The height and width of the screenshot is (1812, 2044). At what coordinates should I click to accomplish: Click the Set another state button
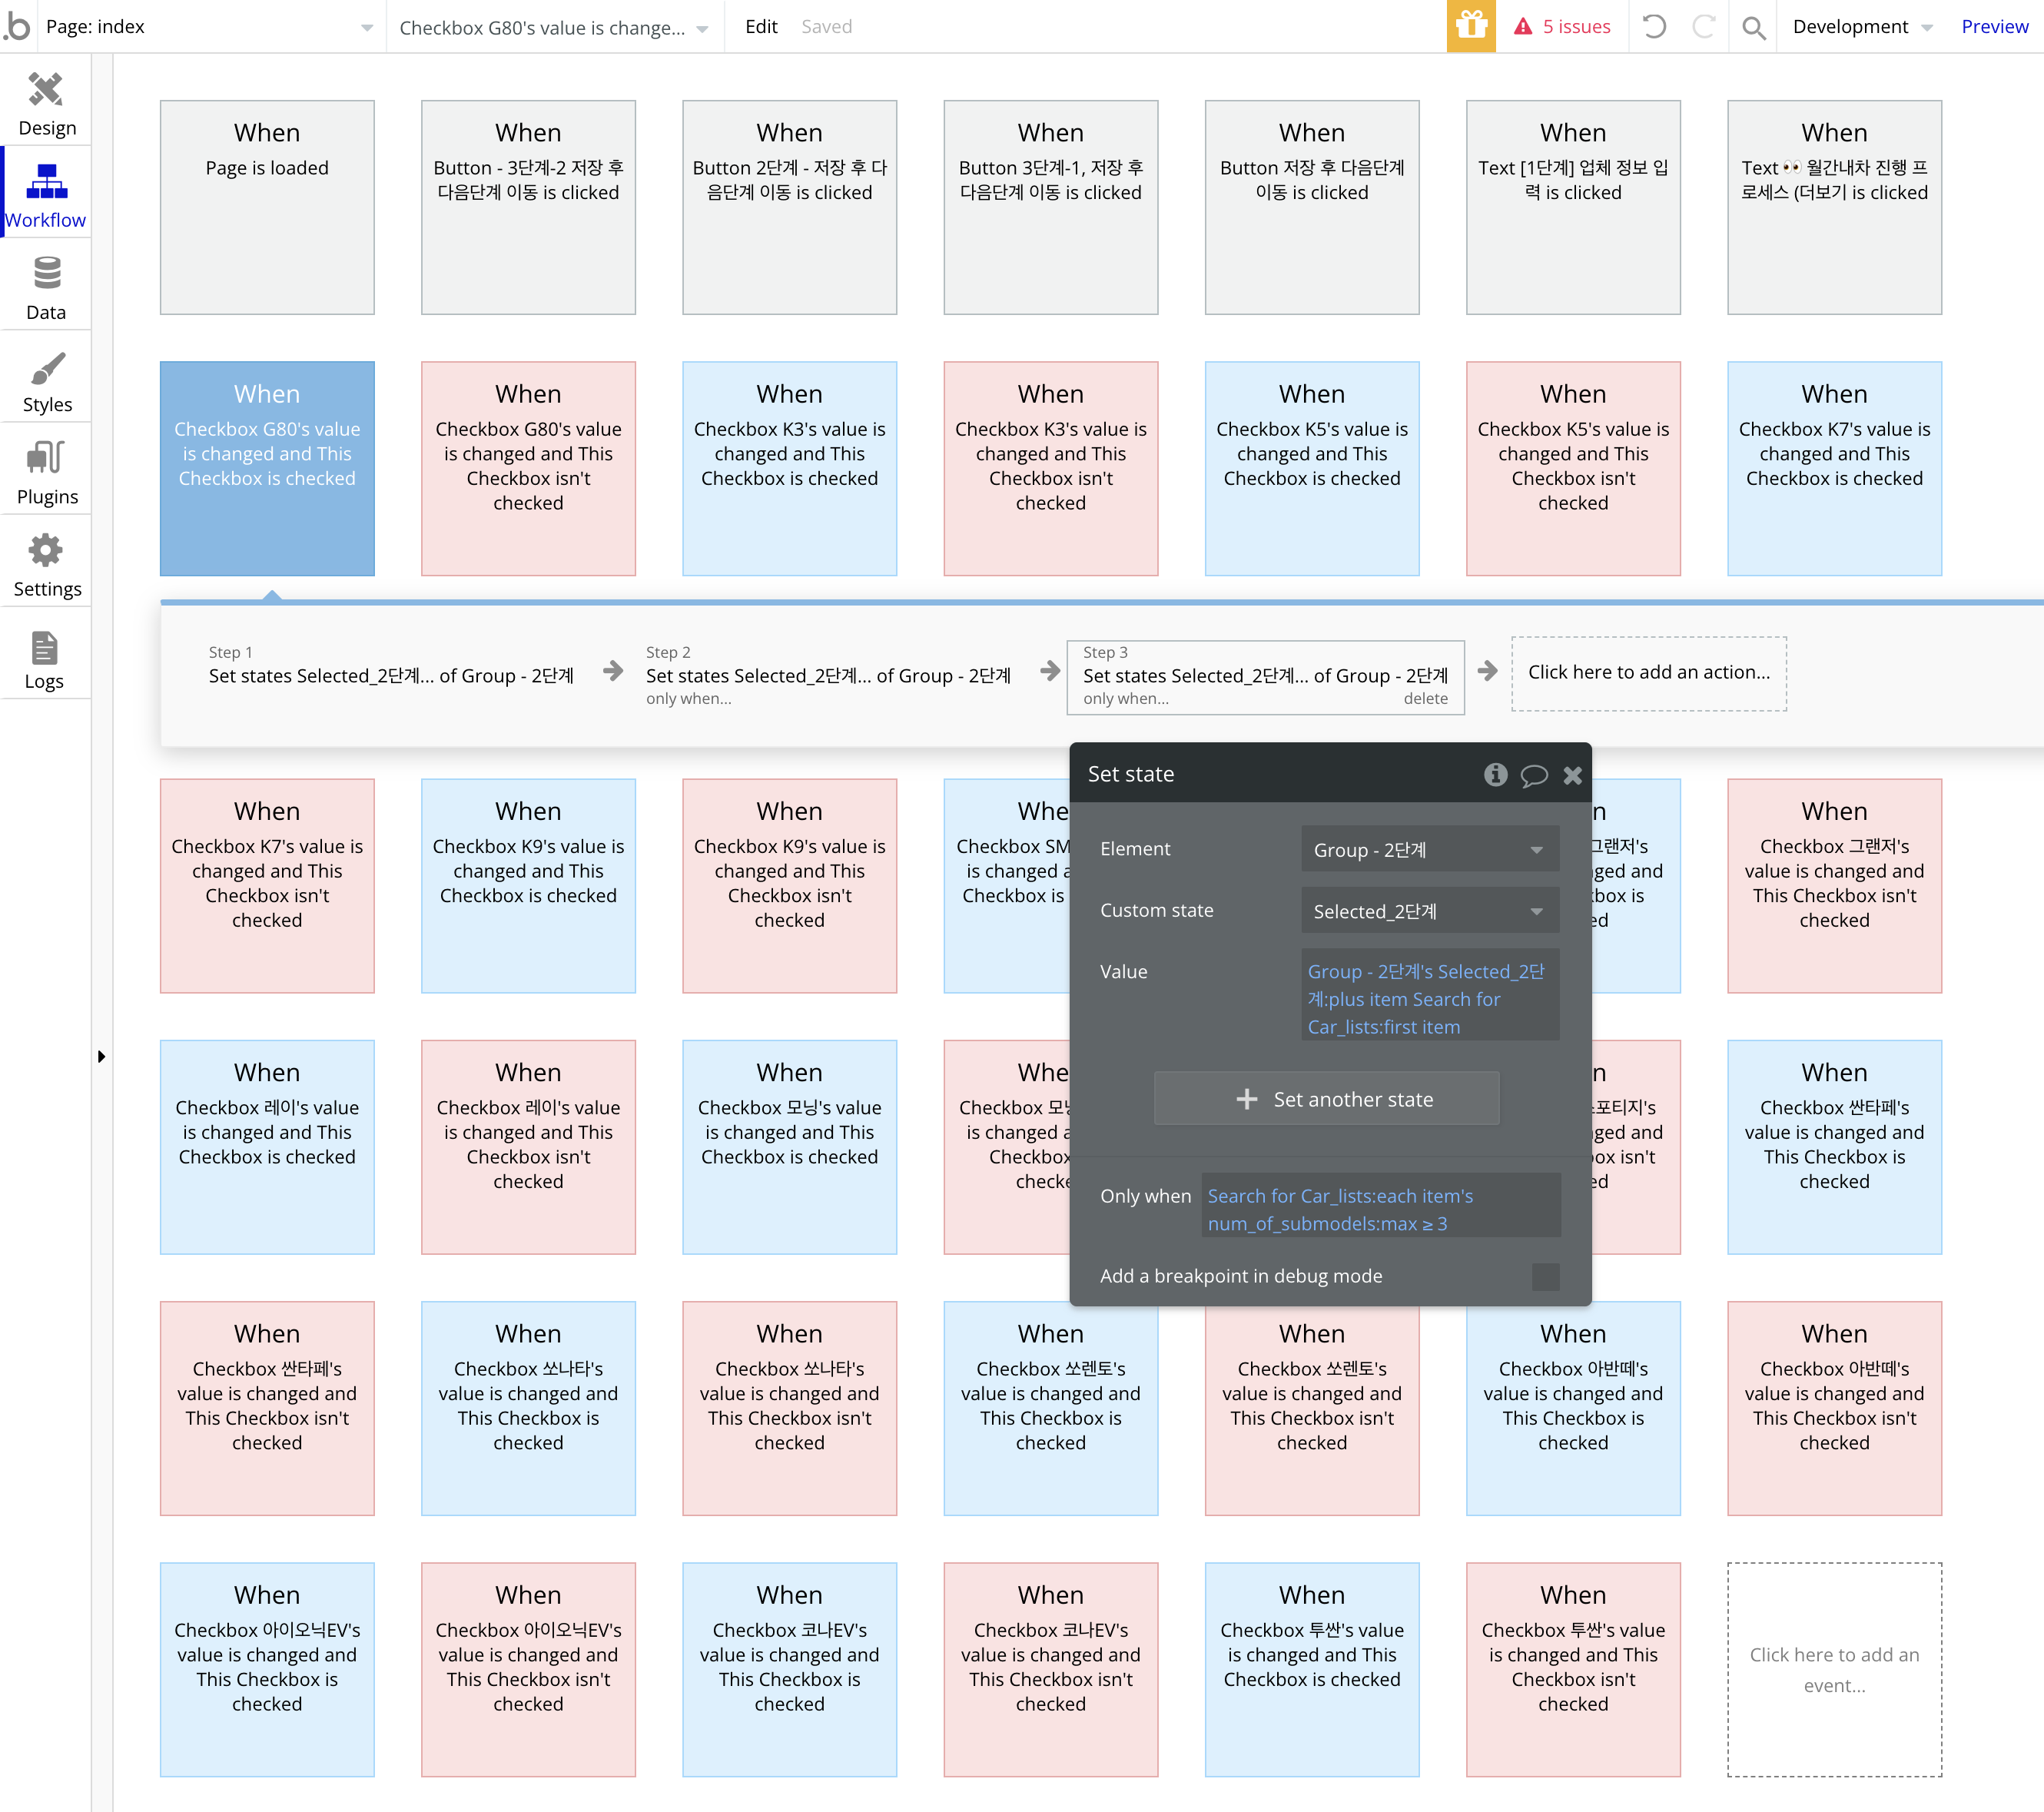(1326, 1099)
